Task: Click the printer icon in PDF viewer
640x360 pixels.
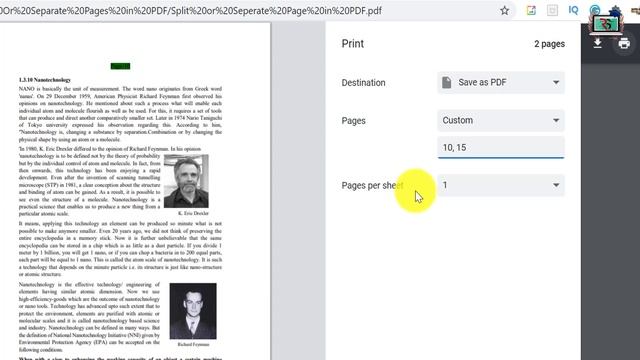Action: pos(624,43)
